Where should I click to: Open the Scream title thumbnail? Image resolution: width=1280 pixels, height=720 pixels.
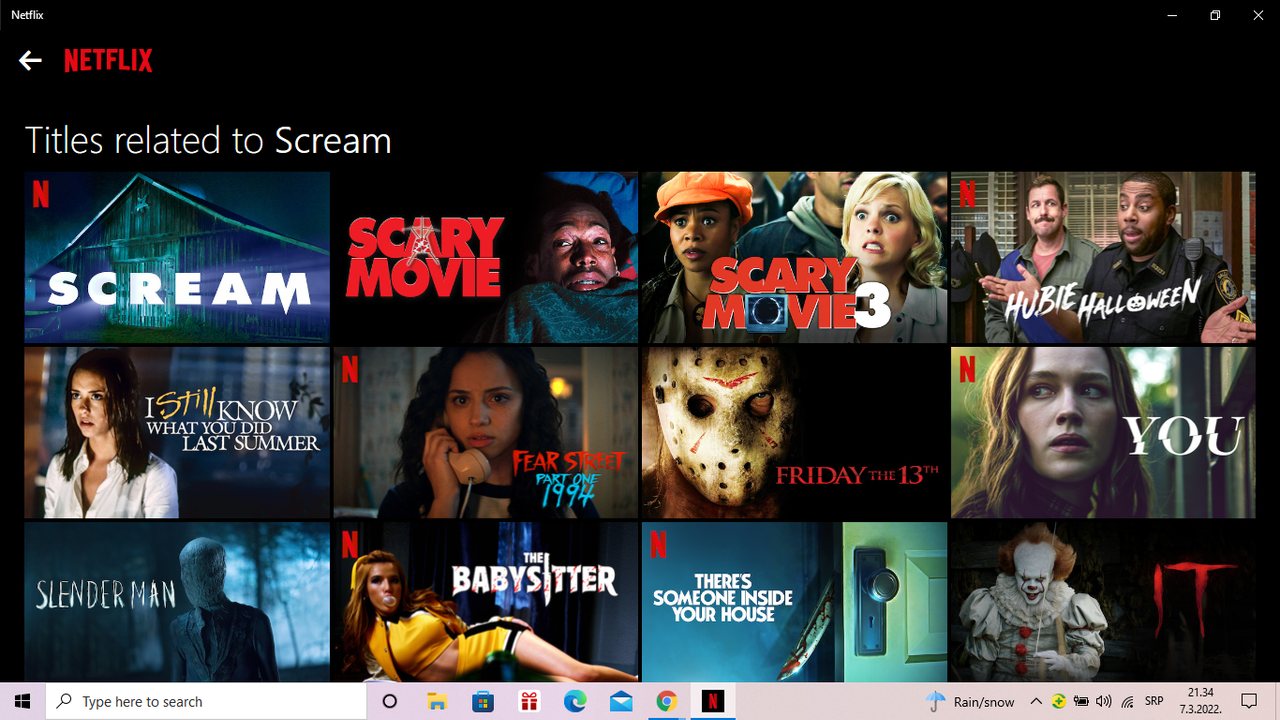[x=177, y=257]
